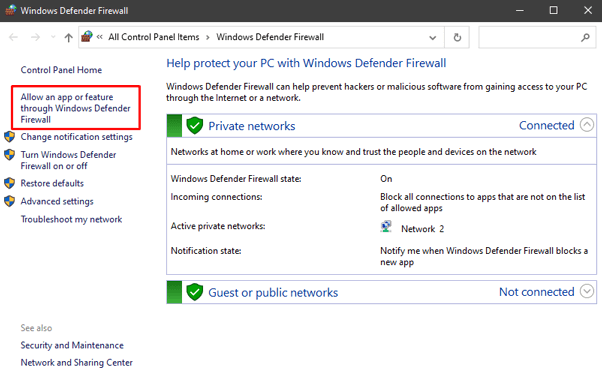Click shield icon next to Restore defaults

[x=9, y=183]
